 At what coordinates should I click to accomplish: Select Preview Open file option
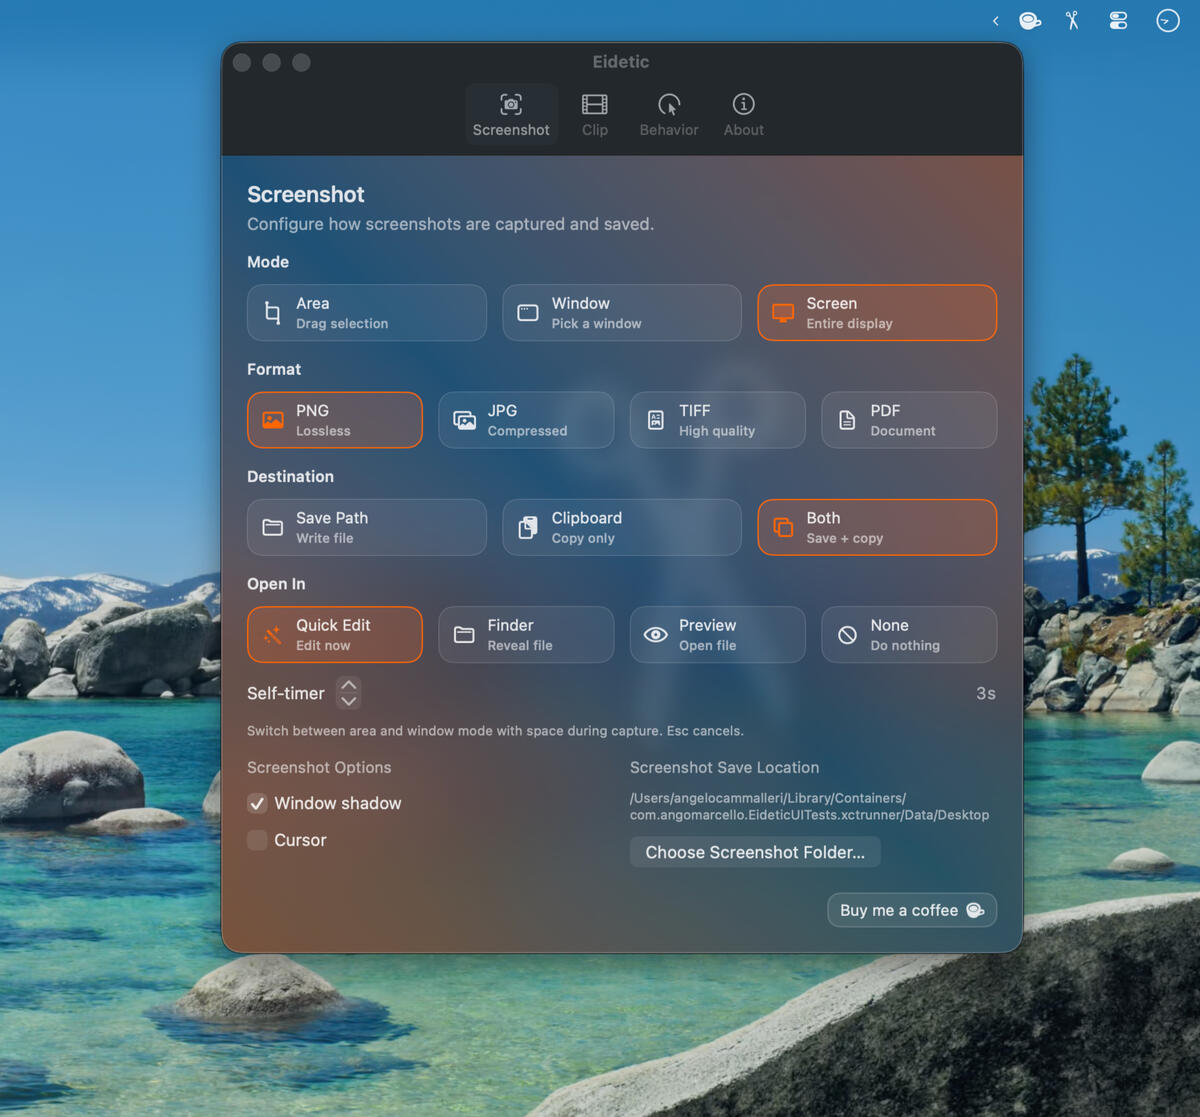(718, 635)
